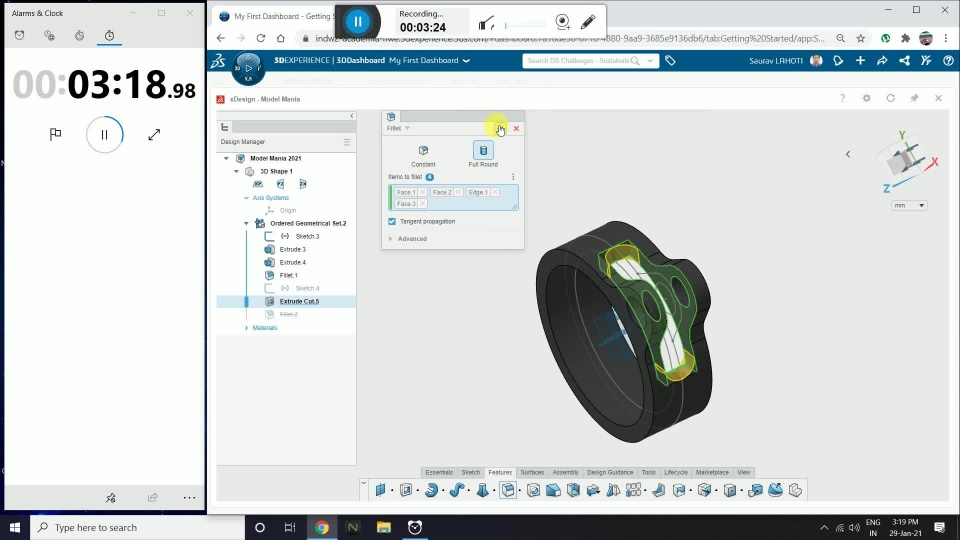Viewport: 960px width, 540px height.
Task: Toggle the Tangent propagation checkbox
Action: coord(392,222)
